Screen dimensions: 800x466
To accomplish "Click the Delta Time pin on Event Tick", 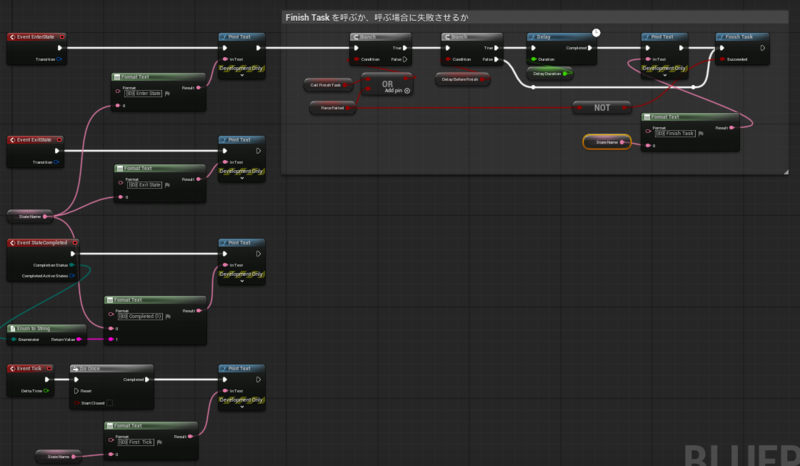I will [x=46, y=391].
